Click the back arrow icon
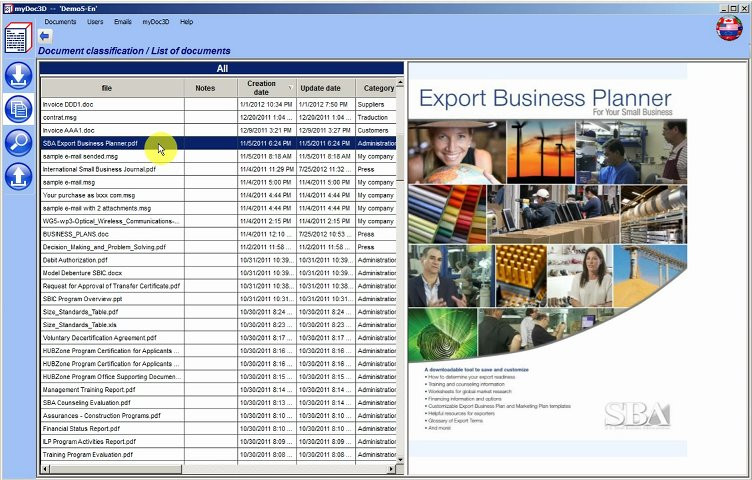The width and height of the screenshot is (752, 480). tap(45, 36)
